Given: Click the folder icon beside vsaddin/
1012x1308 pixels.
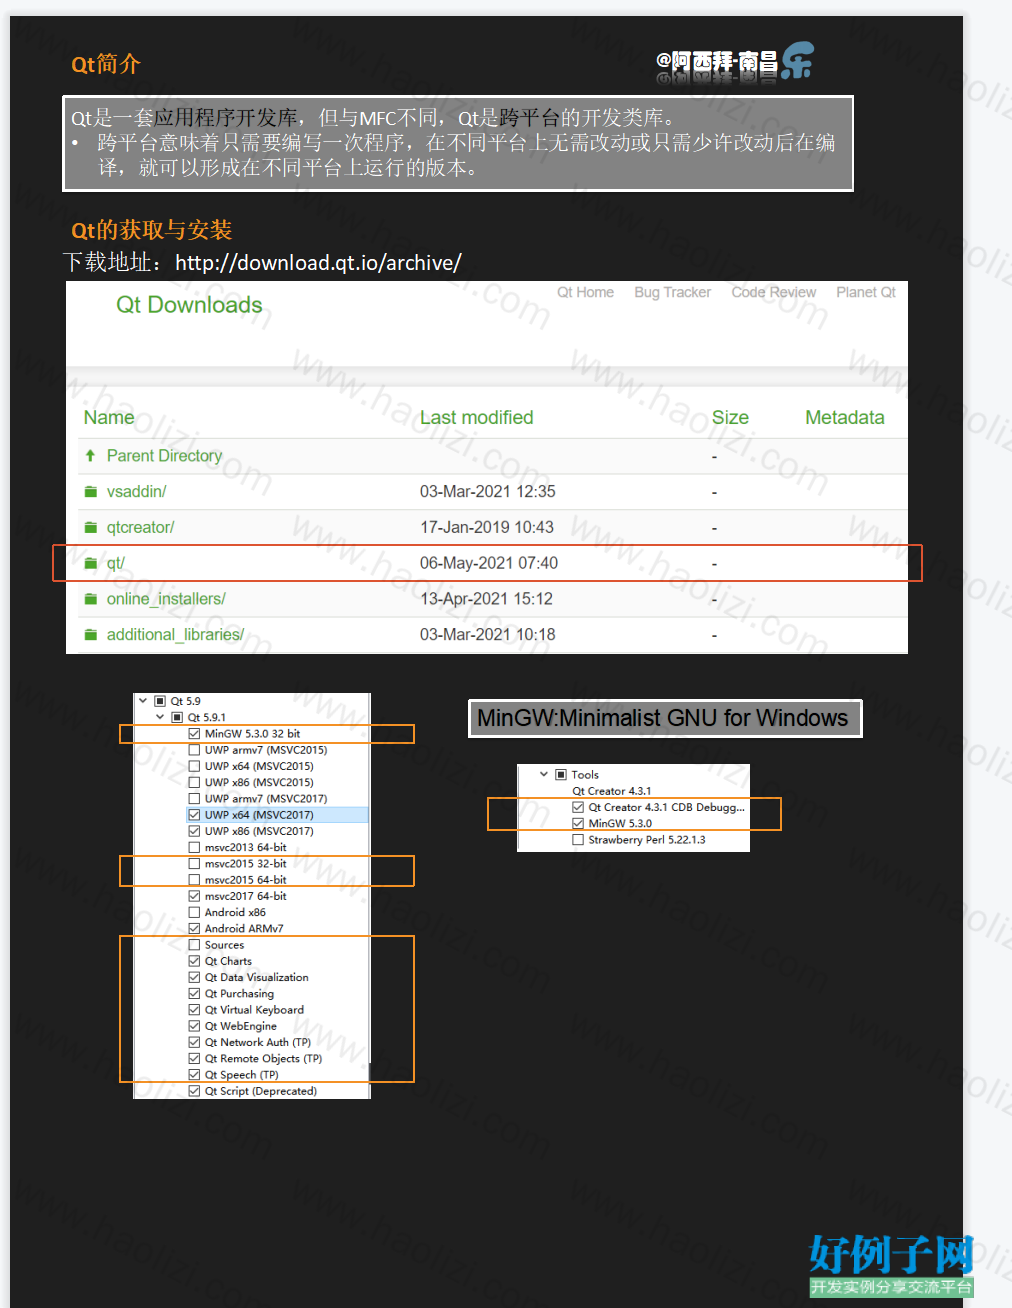Looking at the screenshot, I should [91, 491].
